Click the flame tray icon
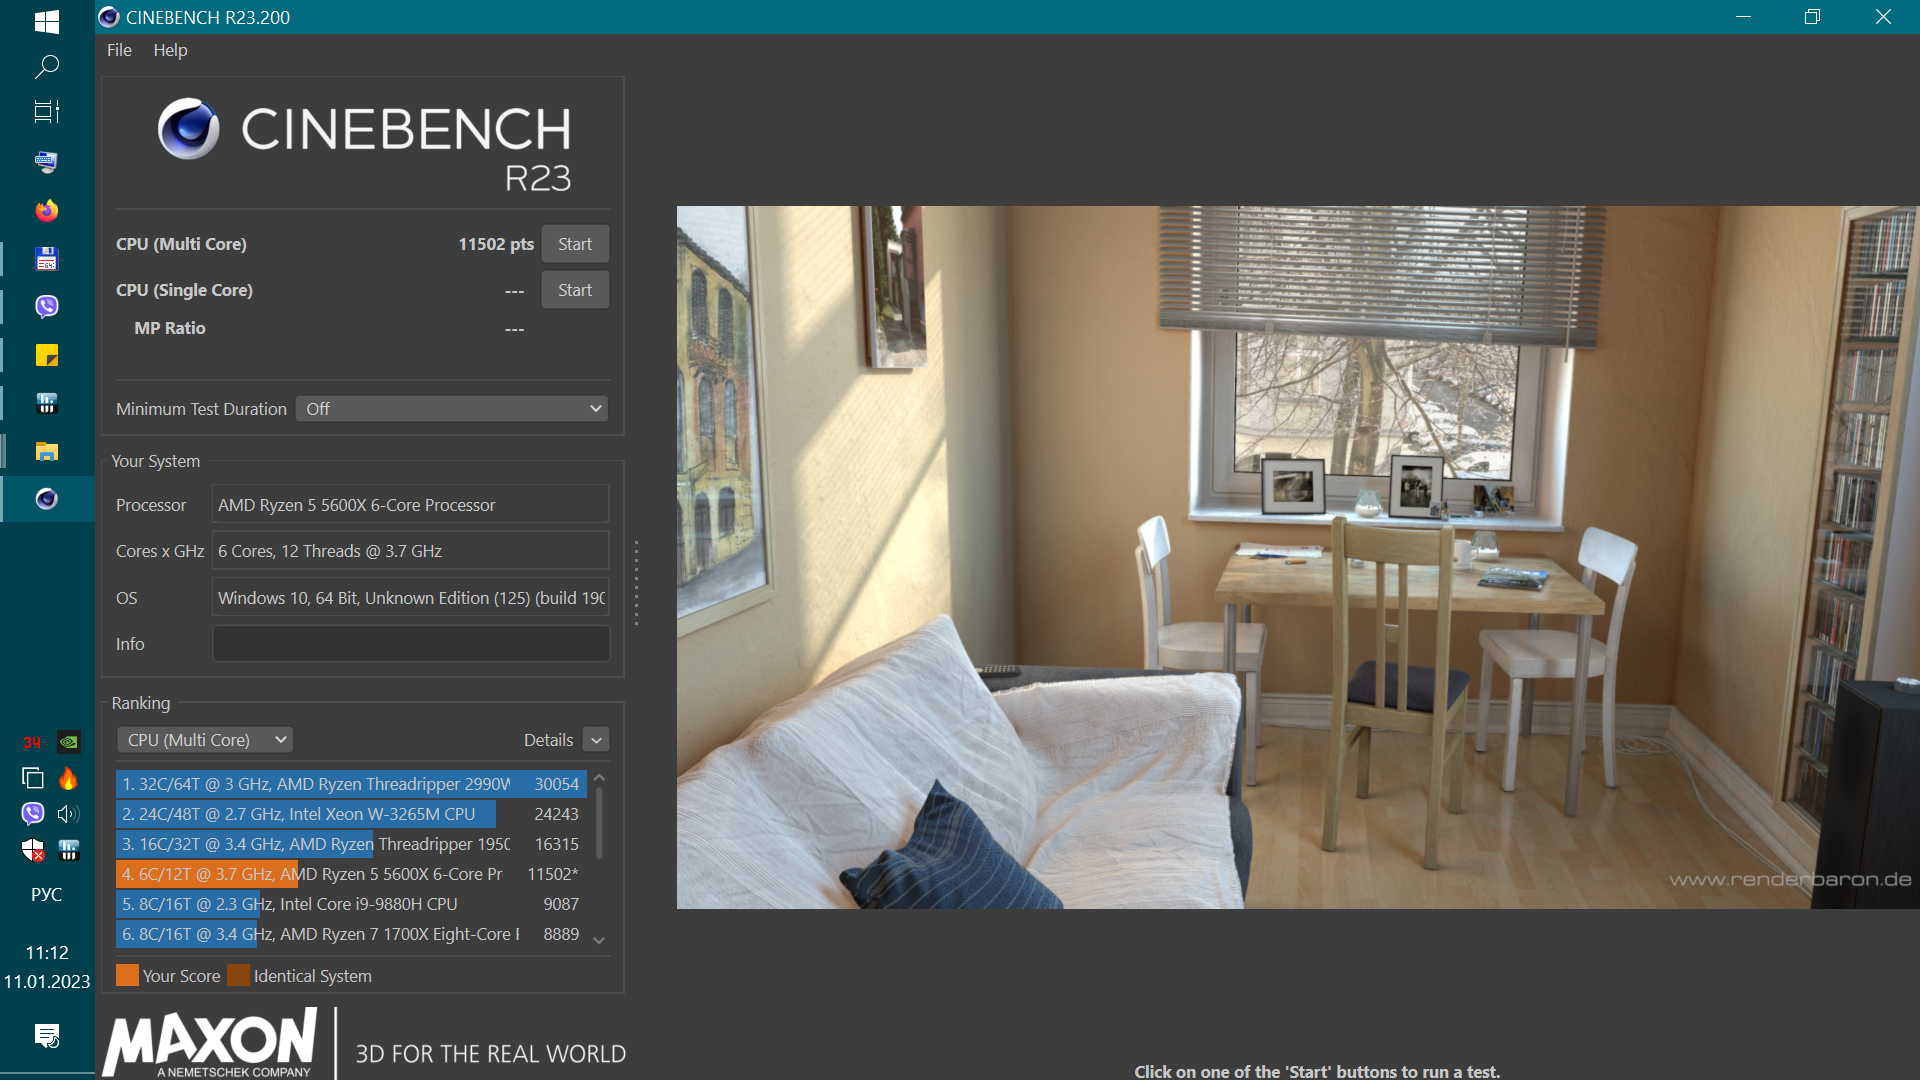Viewport: 1920px width, 1080px height. coord(68,778)
